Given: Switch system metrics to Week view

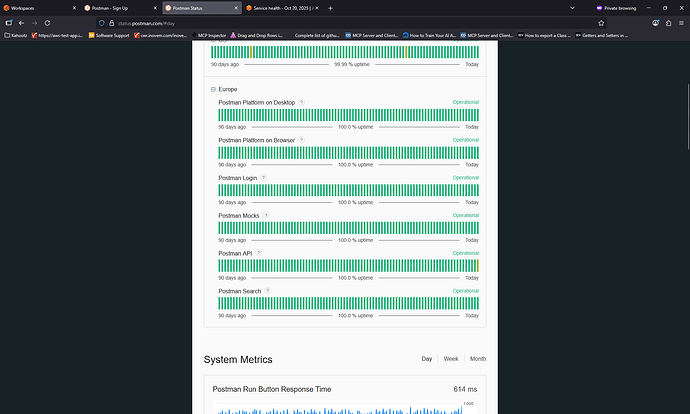Looking at the screenshot, I should [x=451, y=359].
